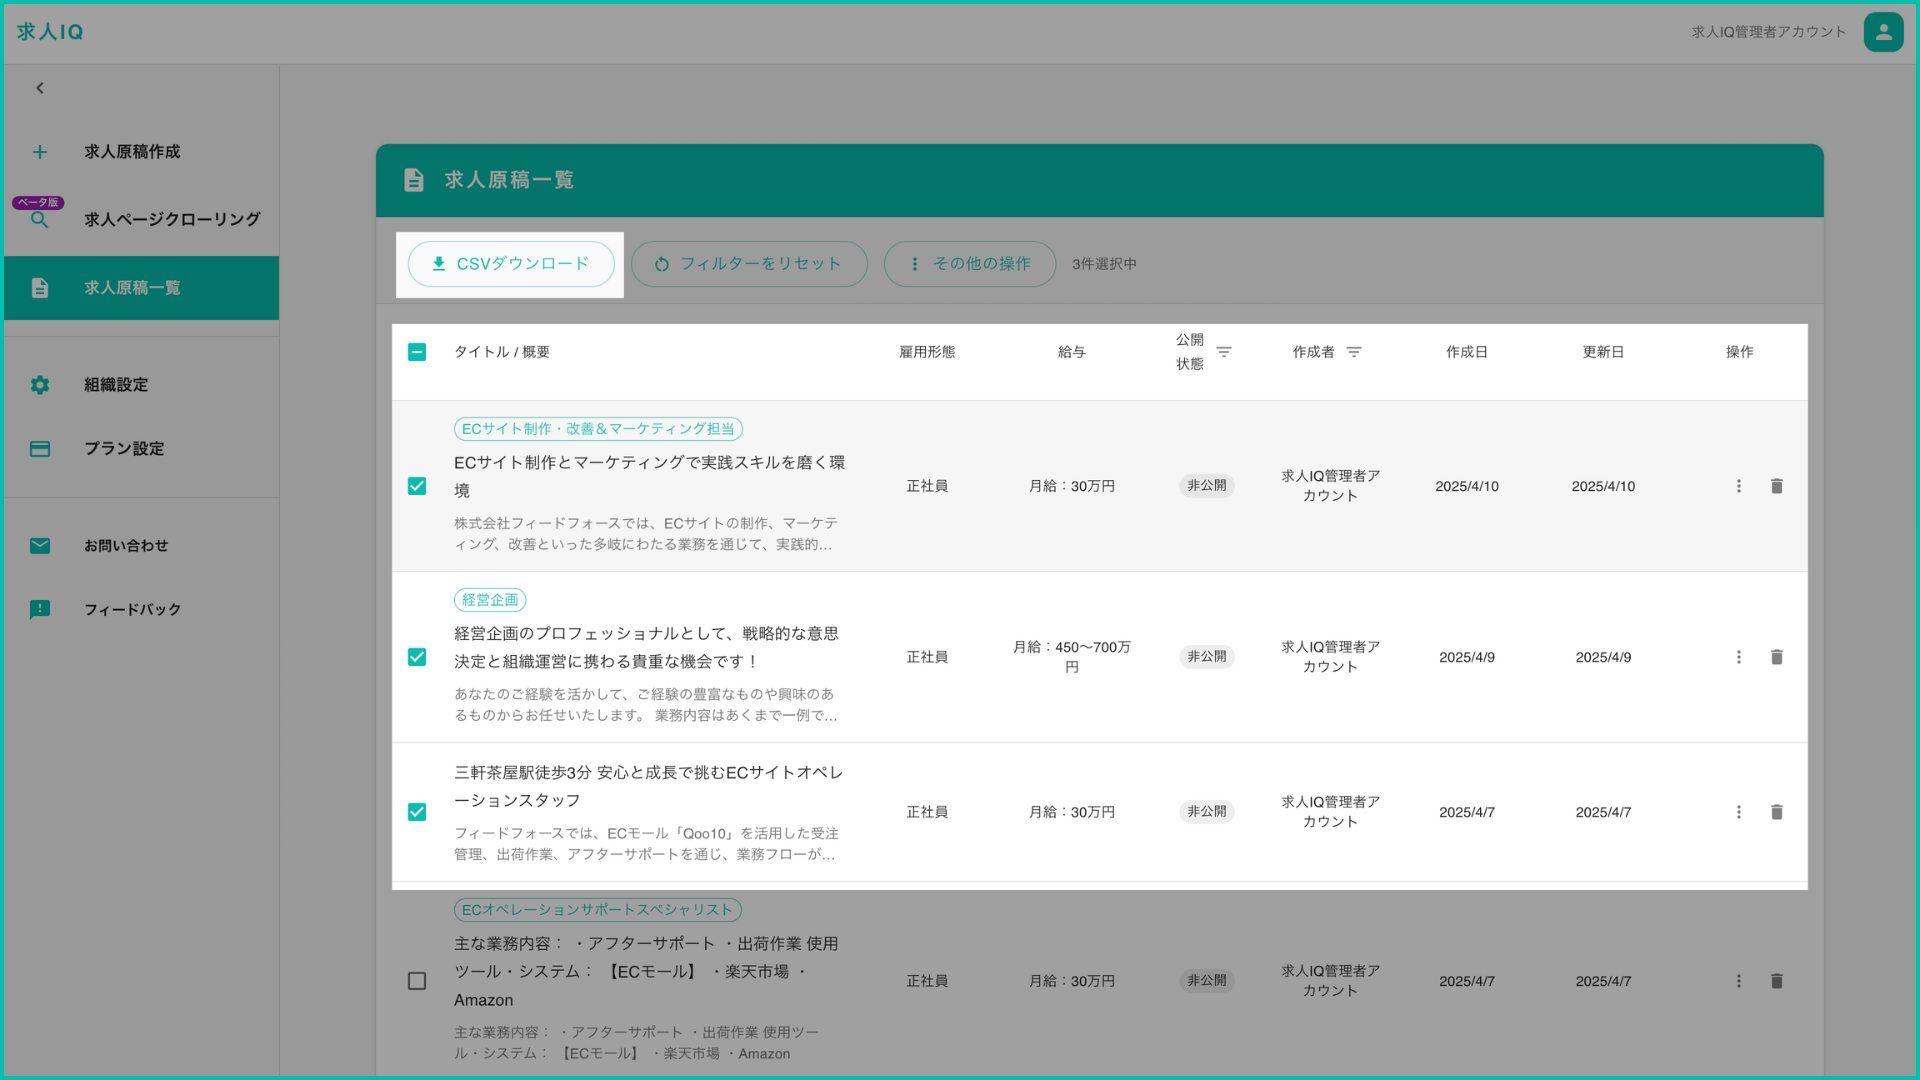This screenshot has width=1920, height=1080.
Task: Open プラン設定 card icon item
Action: tap(40, 449)
